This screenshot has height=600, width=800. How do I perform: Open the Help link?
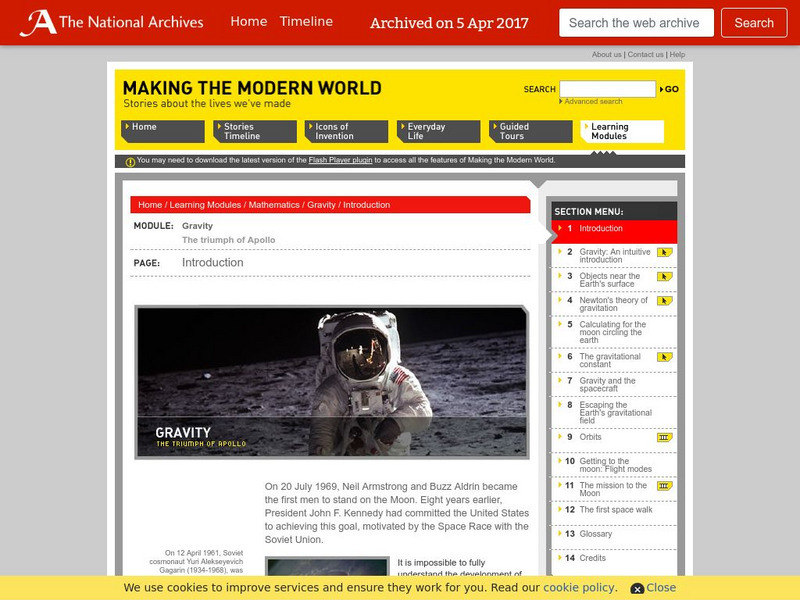[677, 55]
